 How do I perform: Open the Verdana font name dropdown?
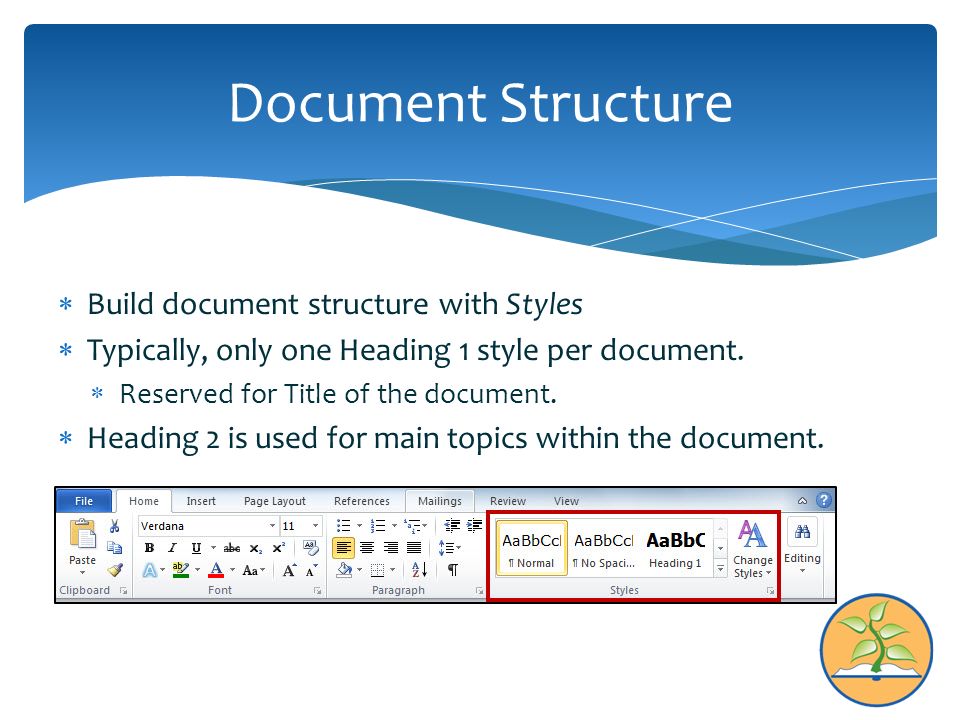272,526
